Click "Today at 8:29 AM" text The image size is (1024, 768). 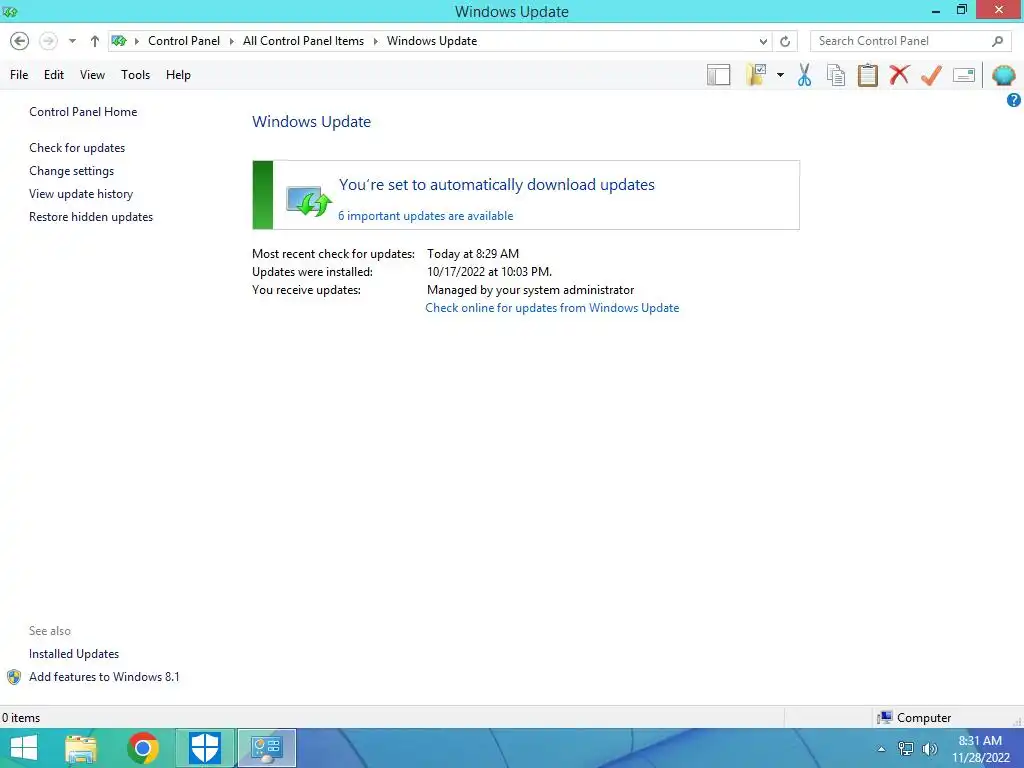click(x=473, y=253)
